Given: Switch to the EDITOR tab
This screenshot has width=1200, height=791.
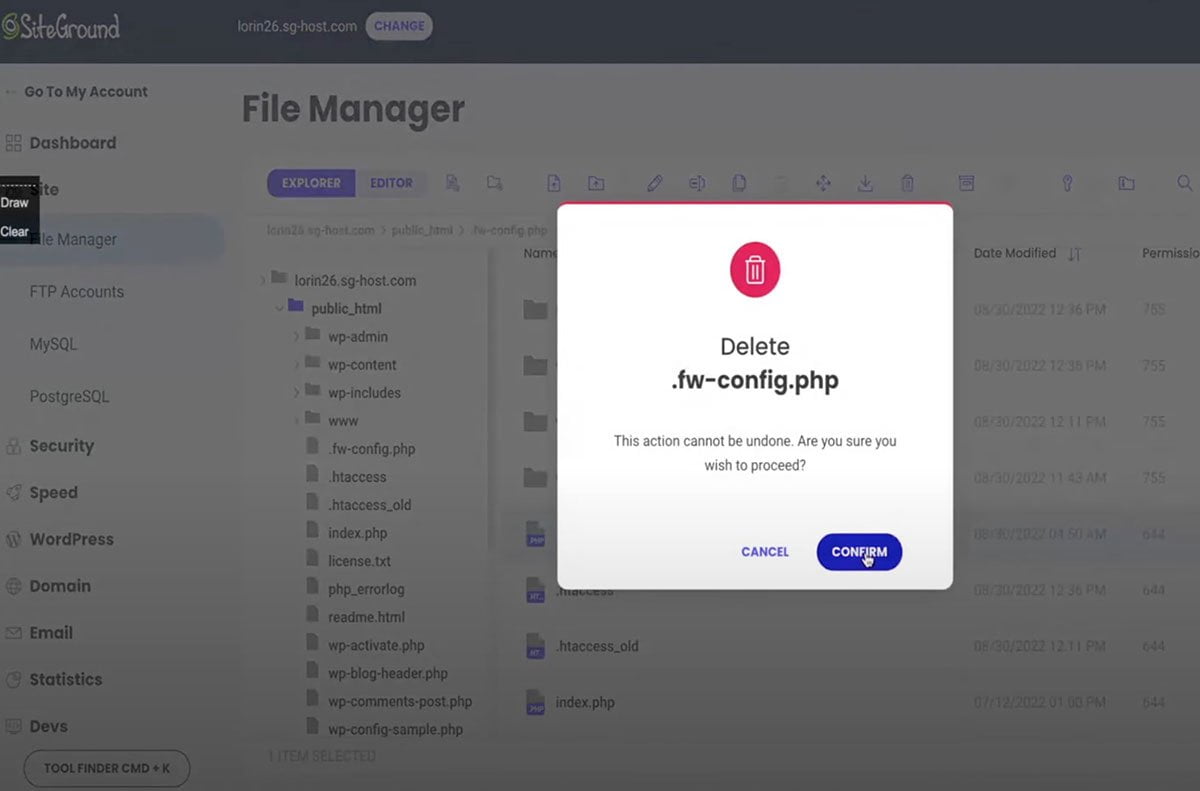Looking at the screenshot, I should click(x=391, y=183).
